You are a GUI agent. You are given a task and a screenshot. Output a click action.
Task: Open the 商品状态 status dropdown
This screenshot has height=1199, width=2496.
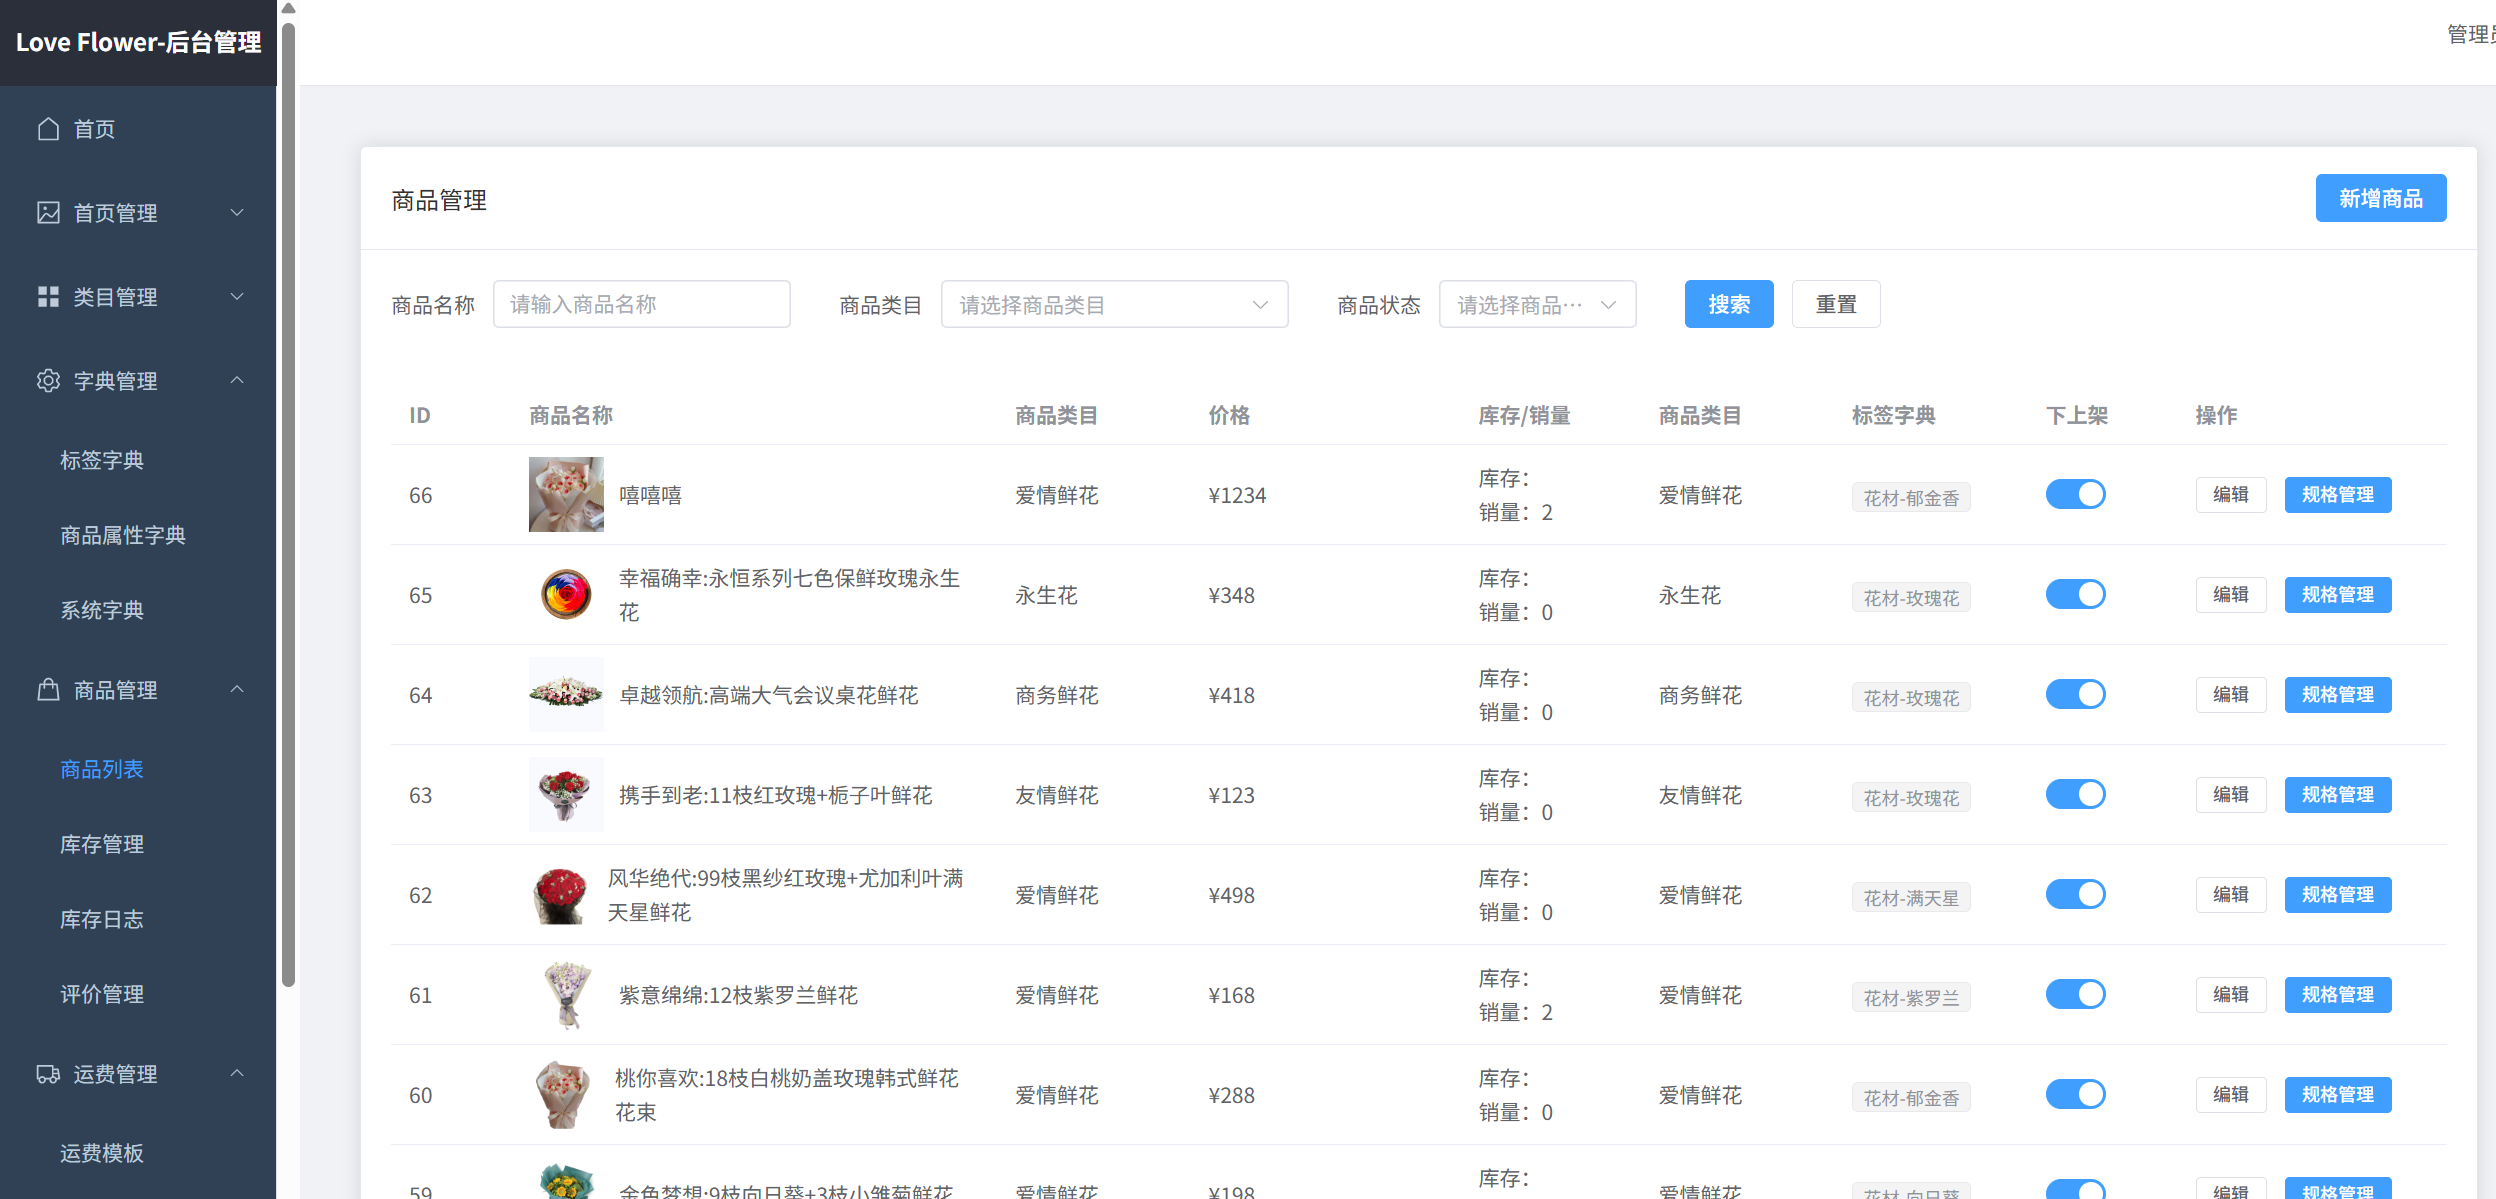point(1537,305)
